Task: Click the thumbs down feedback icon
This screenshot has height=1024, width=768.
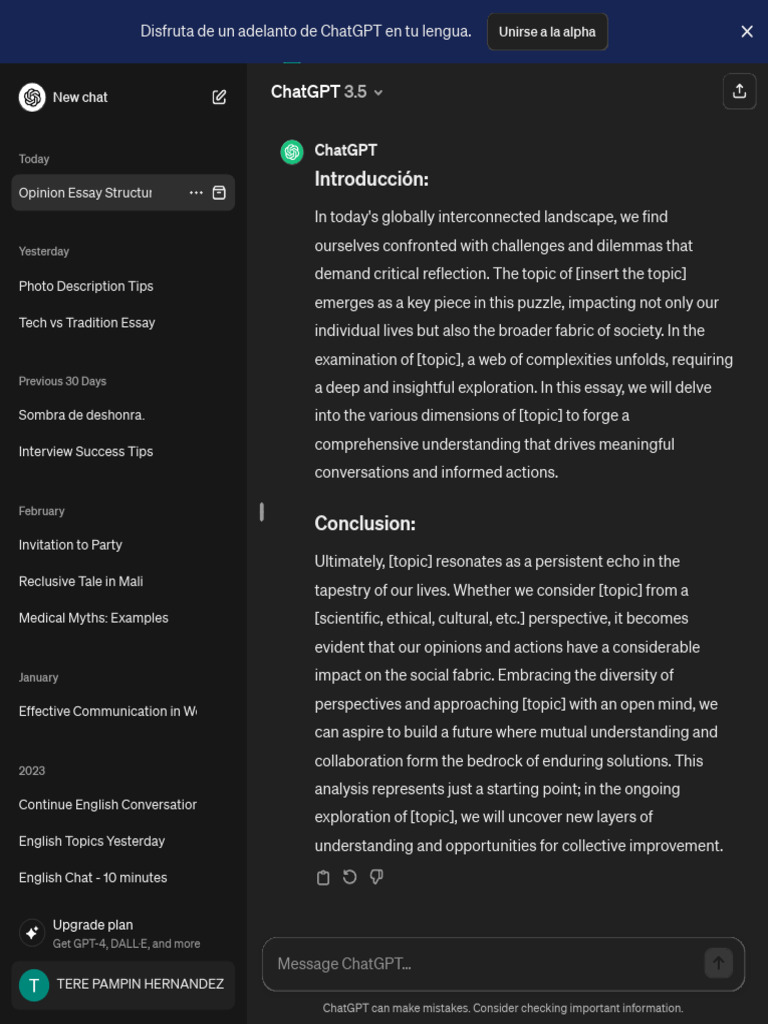Action: tap(377, 877)
